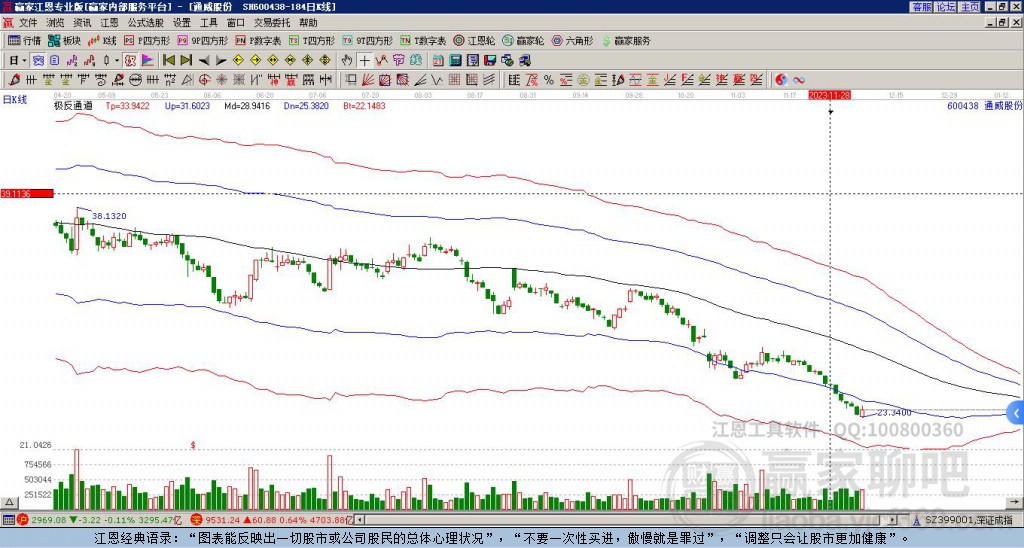Open the calculator icon
The image size is (1024, 548).
tap(455, 60)
